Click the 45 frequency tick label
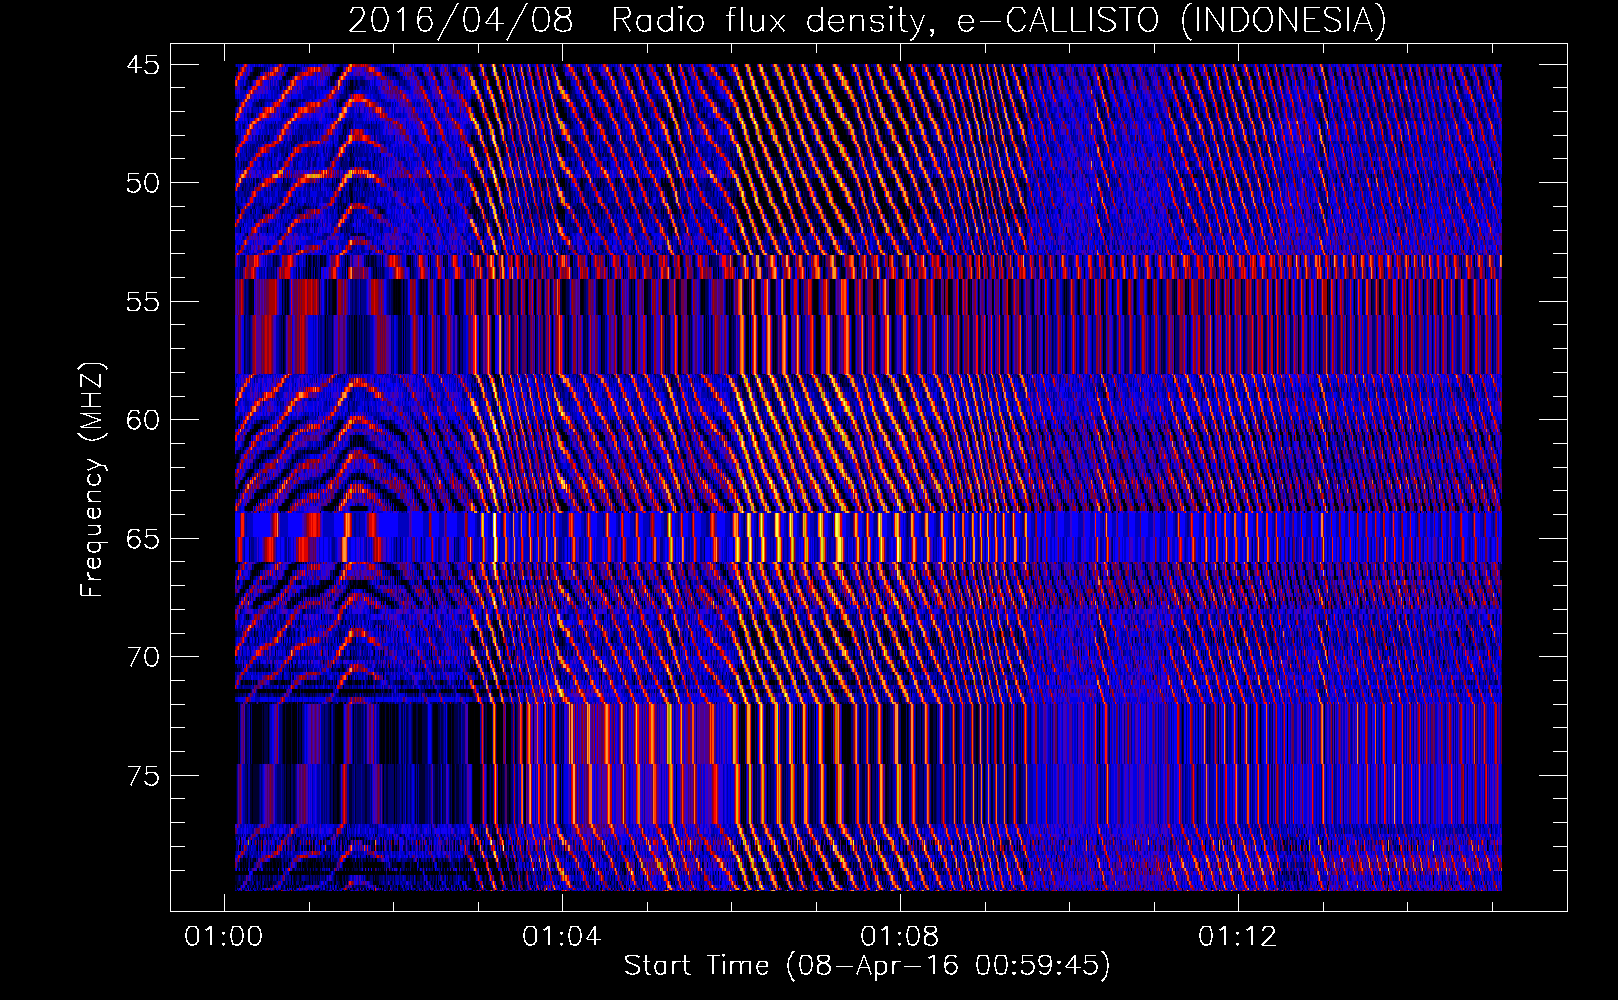 coord(142,65)
